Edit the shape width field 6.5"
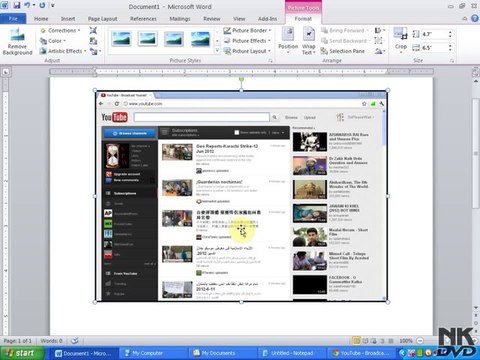480x360 pixels. point(433,48)
